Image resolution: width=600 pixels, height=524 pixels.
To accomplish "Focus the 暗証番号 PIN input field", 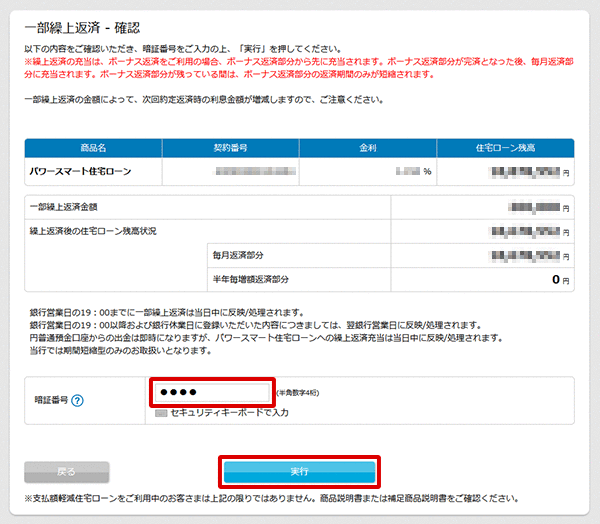I will 211,392.
